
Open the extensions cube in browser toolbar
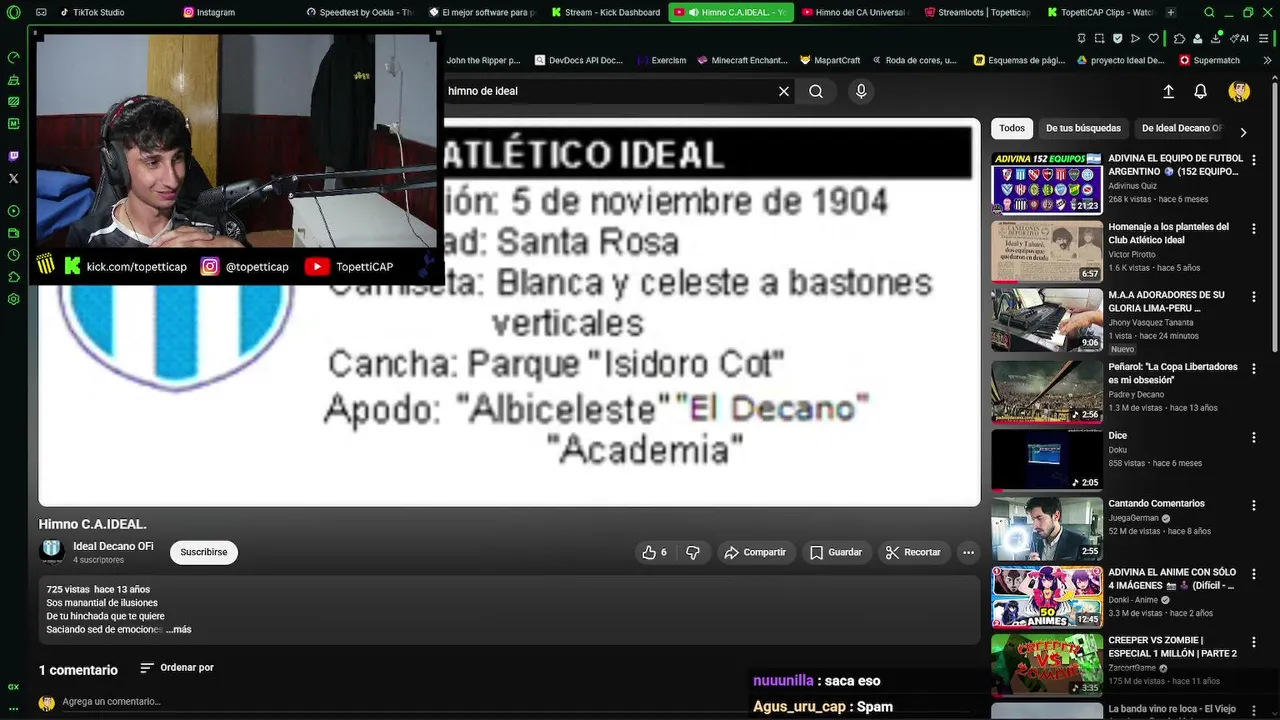click(1180, 38)
